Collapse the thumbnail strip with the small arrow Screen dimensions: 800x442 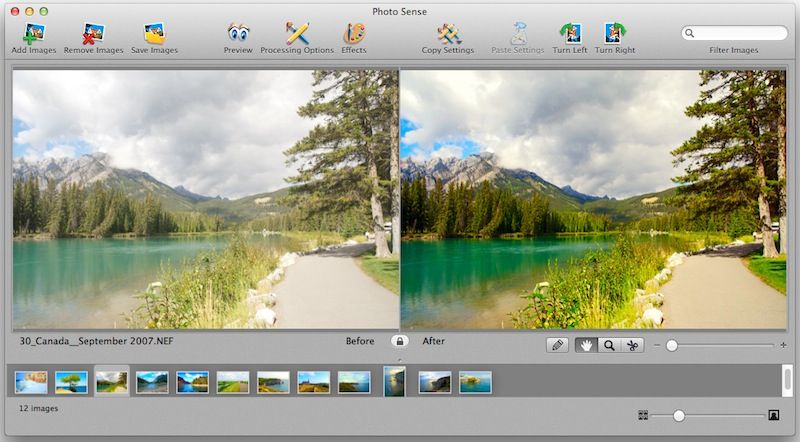tap(399, 359)
